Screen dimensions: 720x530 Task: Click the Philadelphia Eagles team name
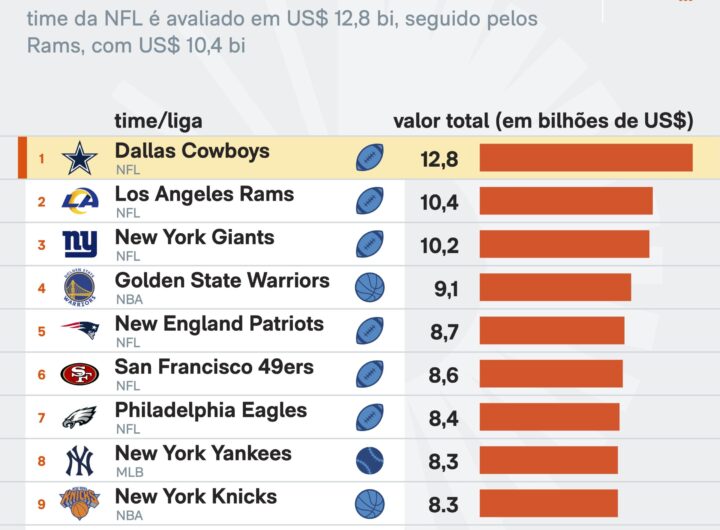pyautogui.click(x=211, y=410)
